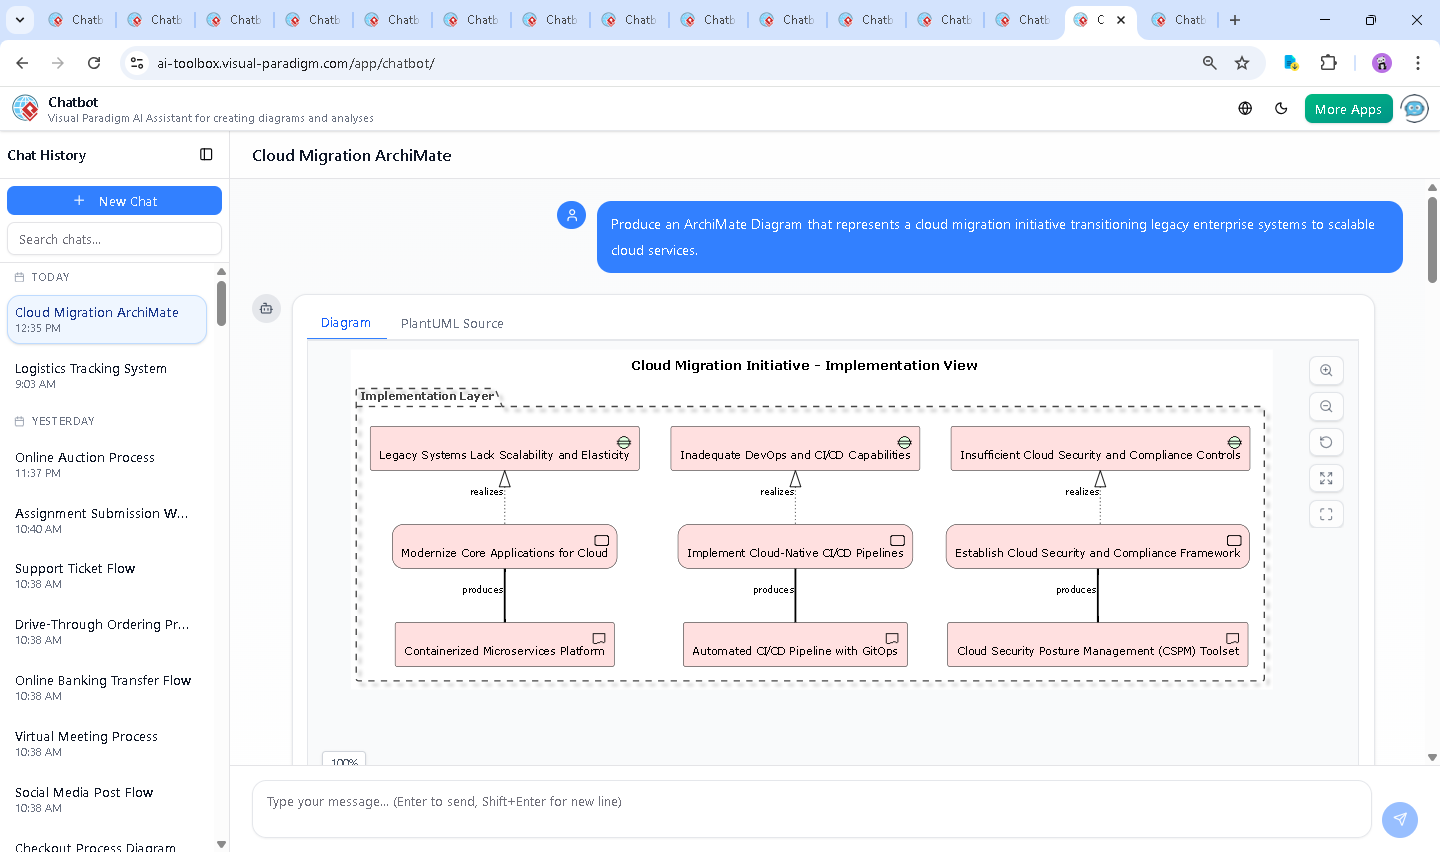Open the chatbot assistant icon
Viewport: 1440px width, 852px height.
(1414, 108)
